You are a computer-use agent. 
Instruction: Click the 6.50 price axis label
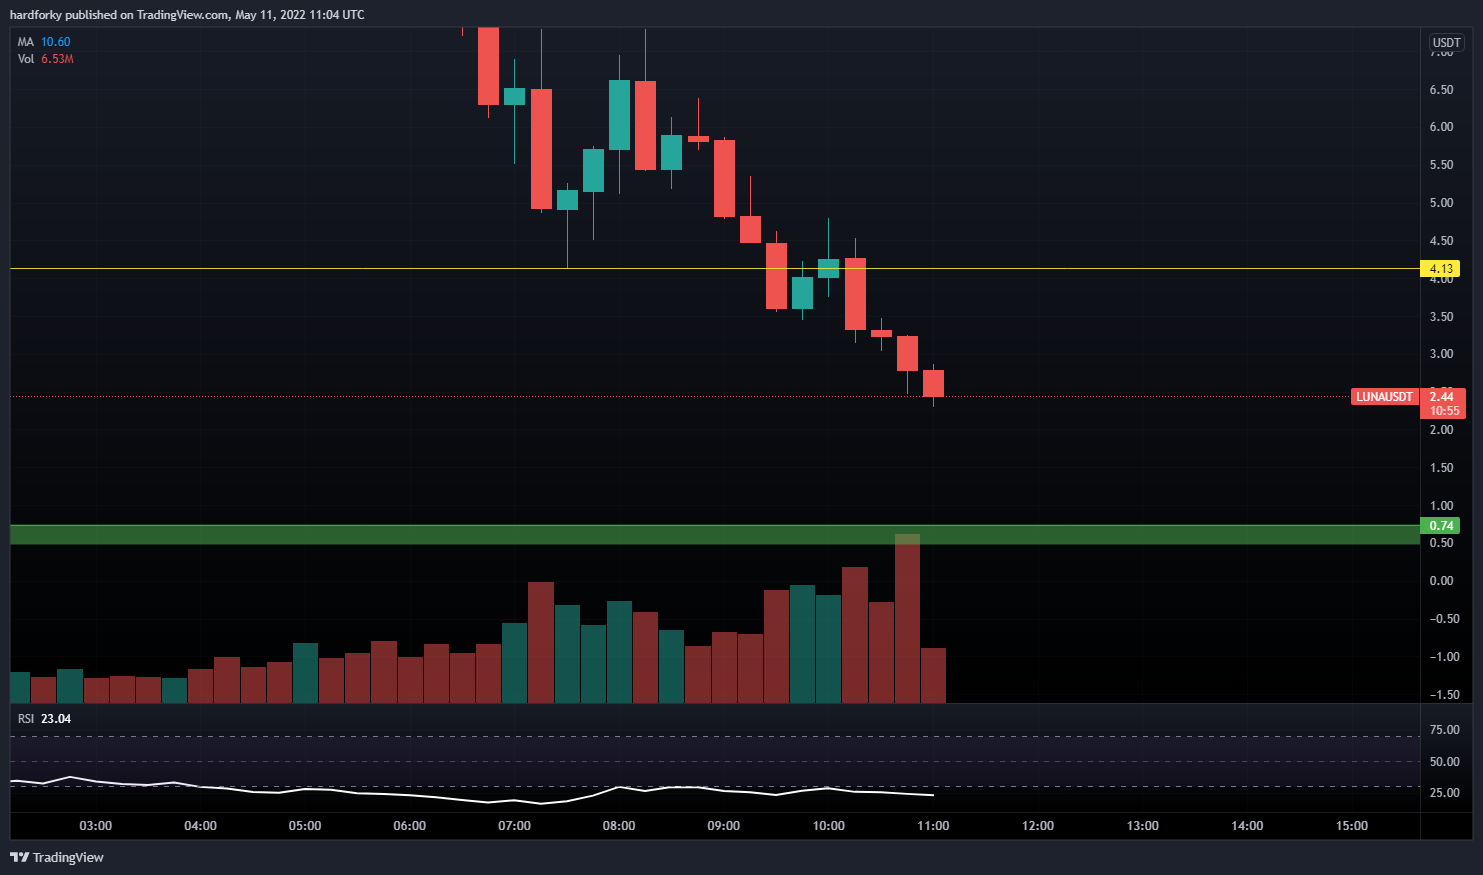[1441, 90]
